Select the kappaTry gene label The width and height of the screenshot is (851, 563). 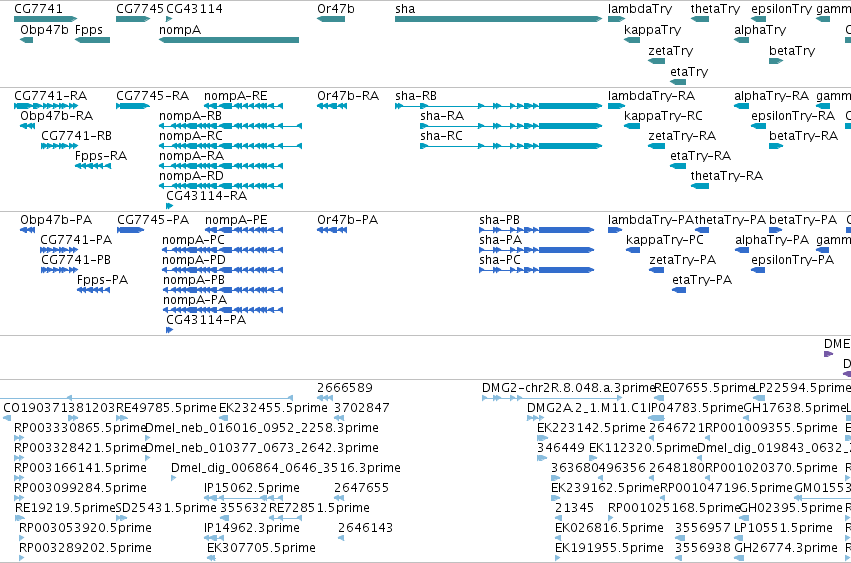(x=652, y=29)
